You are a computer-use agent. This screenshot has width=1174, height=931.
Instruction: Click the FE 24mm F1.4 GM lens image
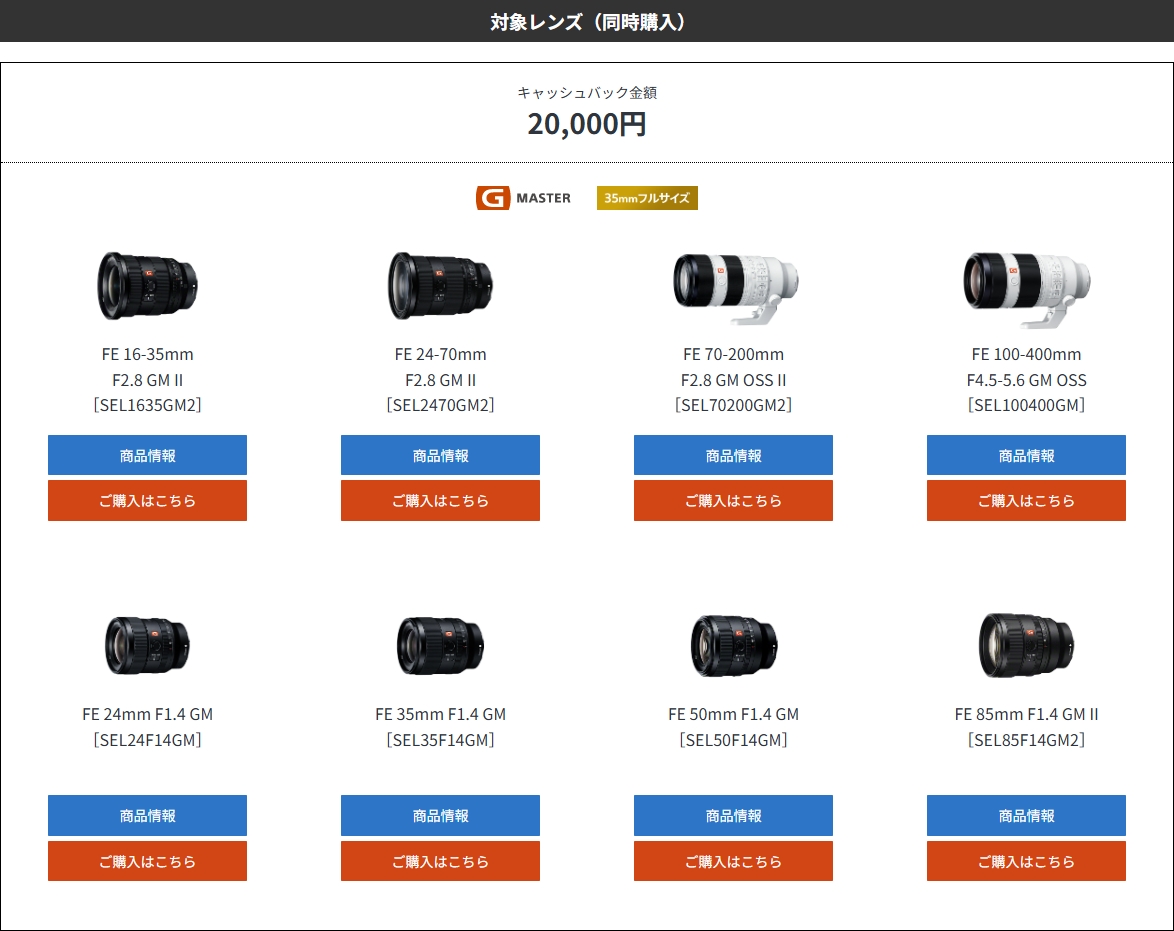point(147,645)
